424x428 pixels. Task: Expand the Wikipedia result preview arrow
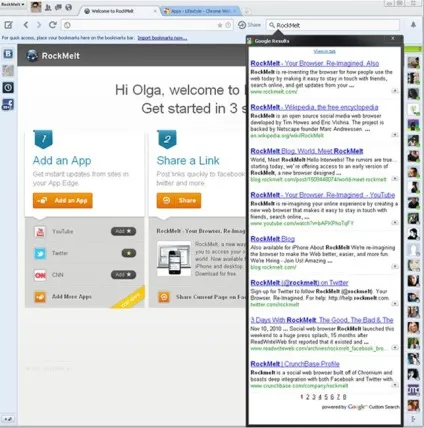[x=395, y=135]
